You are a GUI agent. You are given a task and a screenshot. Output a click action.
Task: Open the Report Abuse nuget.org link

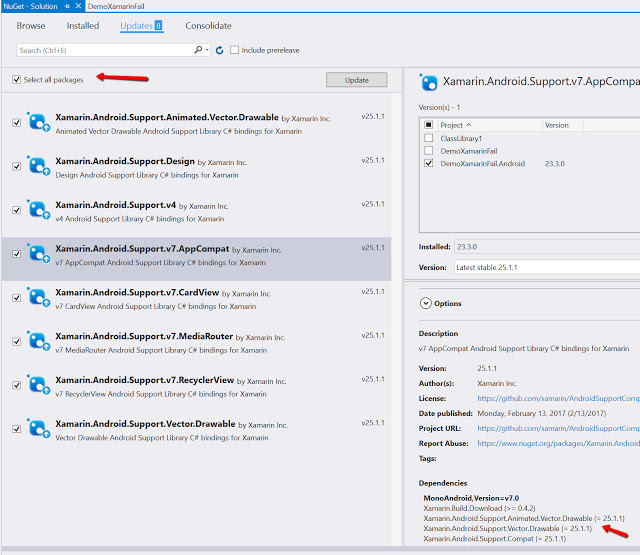pyautogui.click(x=558, y=443)
